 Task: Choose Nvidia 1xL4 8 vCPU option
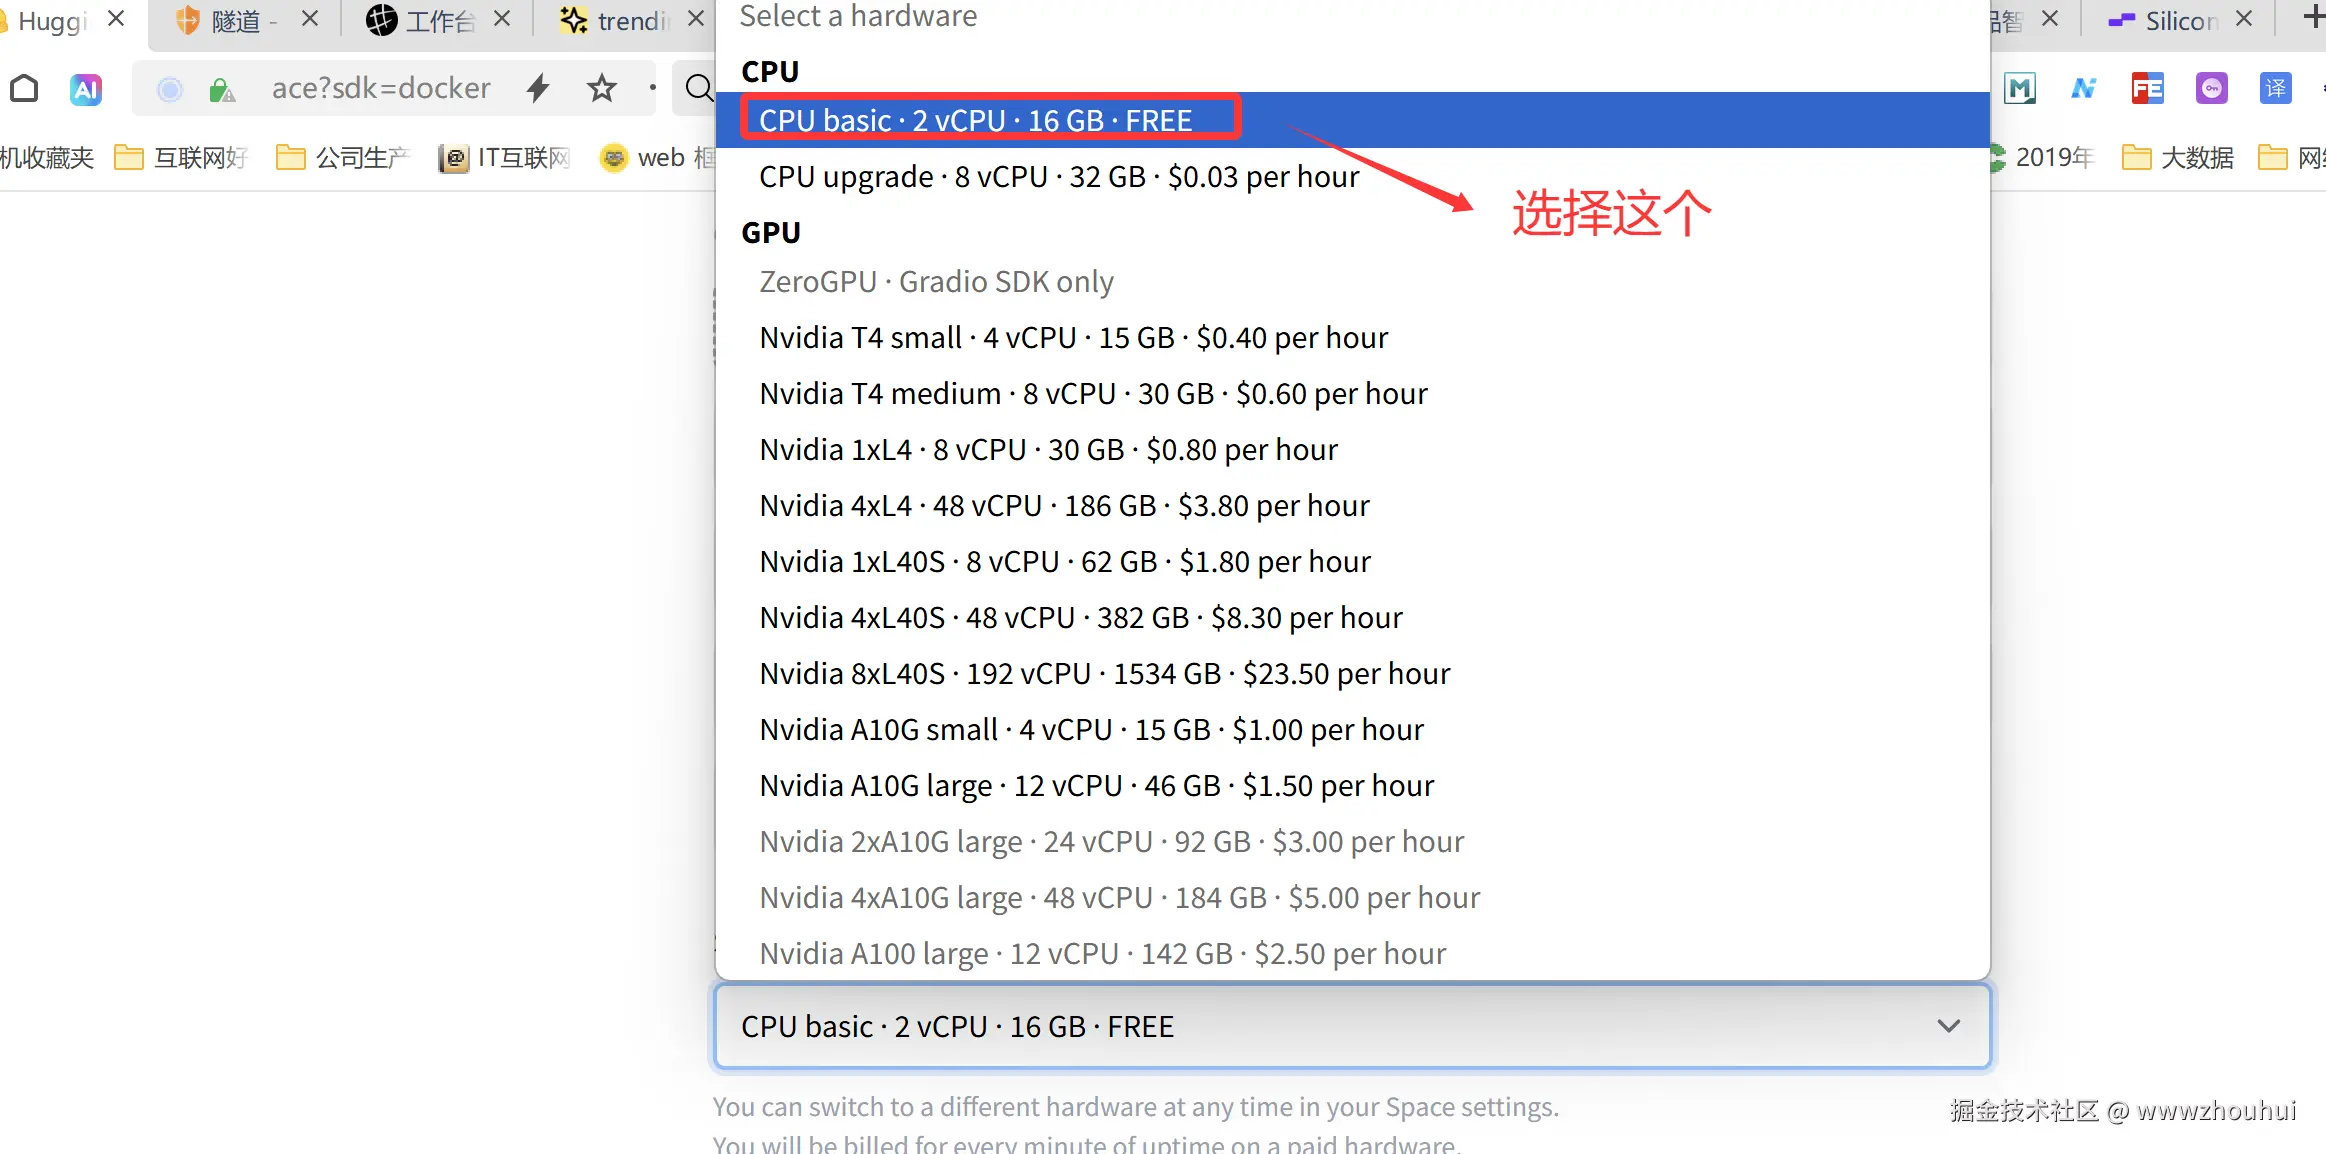(x=1352, y=450)
